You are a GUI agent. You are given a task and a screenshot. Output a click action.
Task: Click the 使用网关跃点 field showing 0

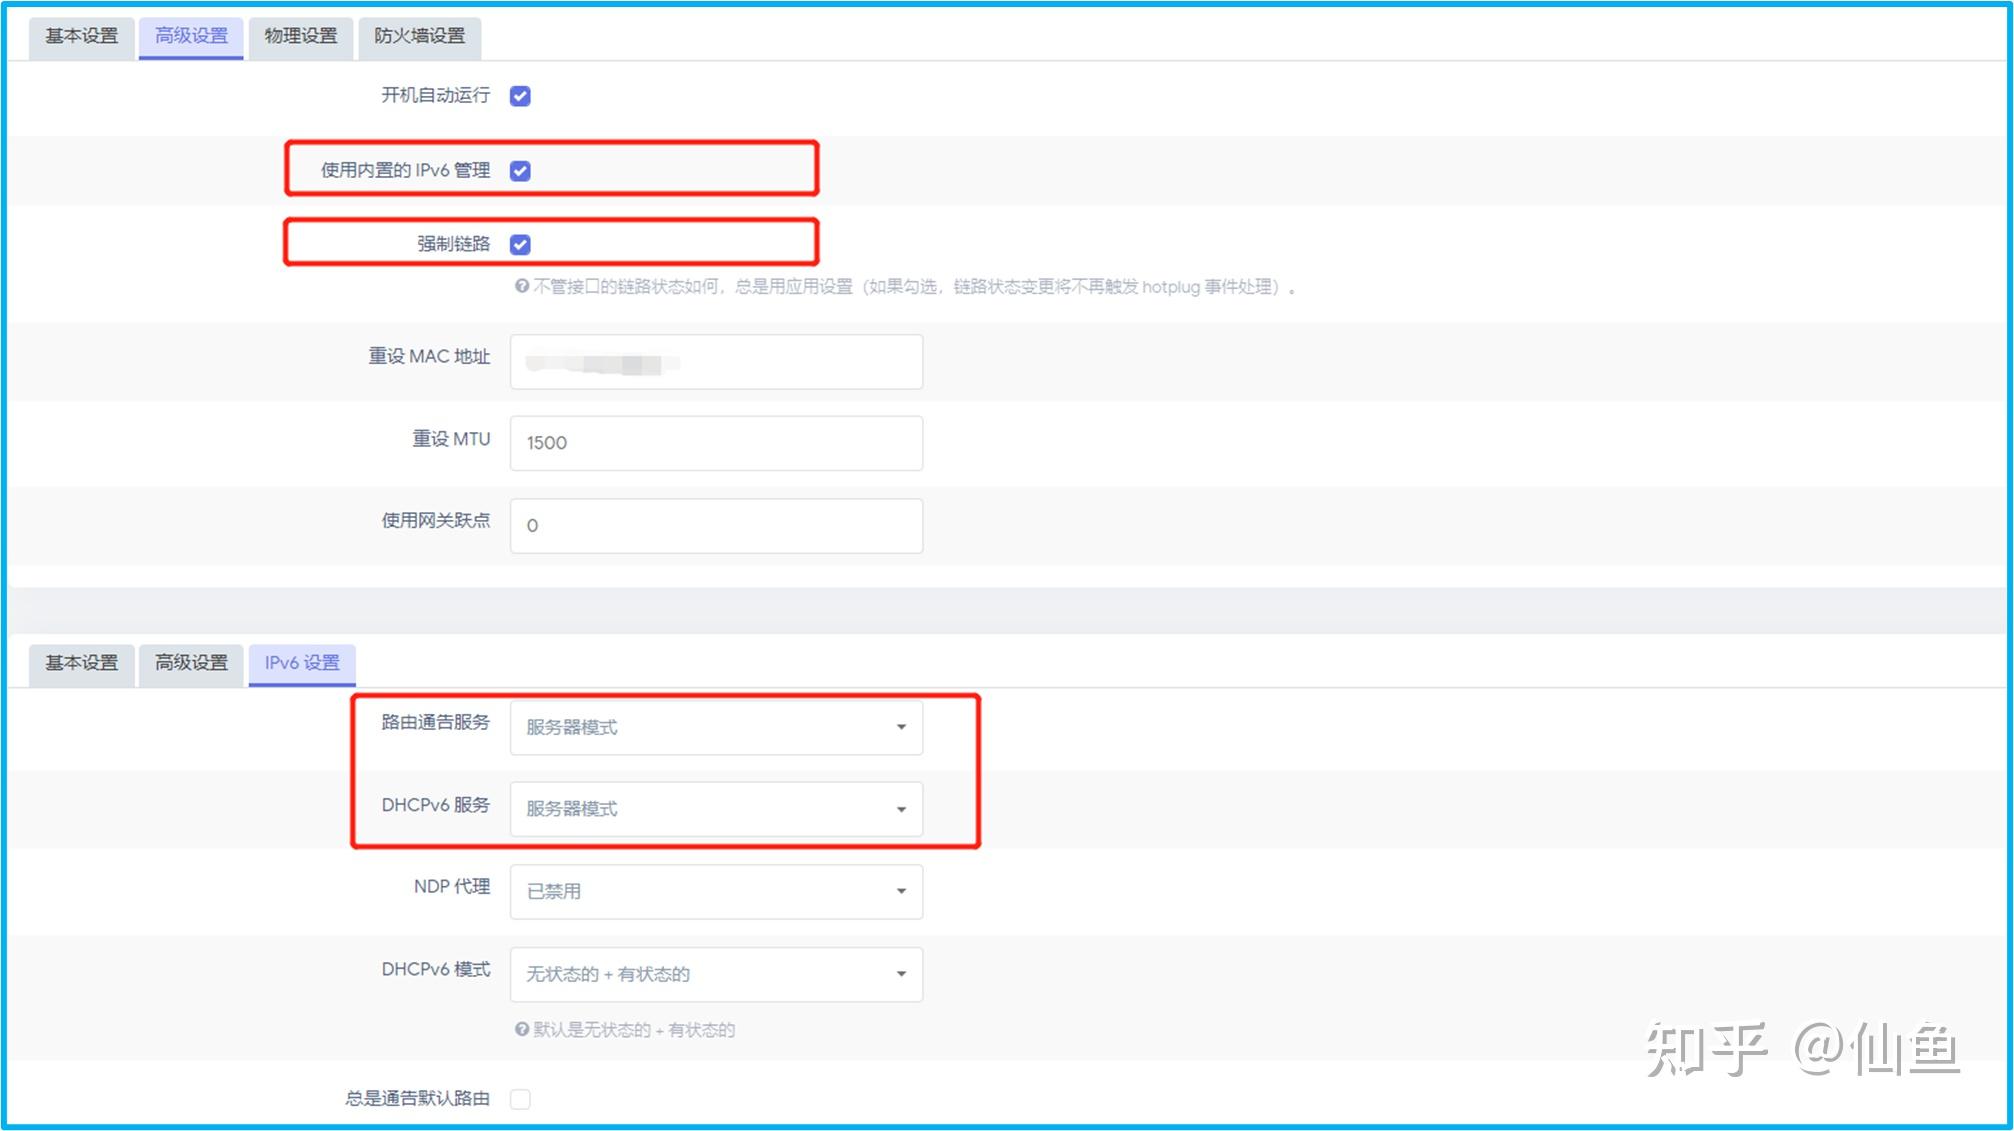[x=715, y=525]
